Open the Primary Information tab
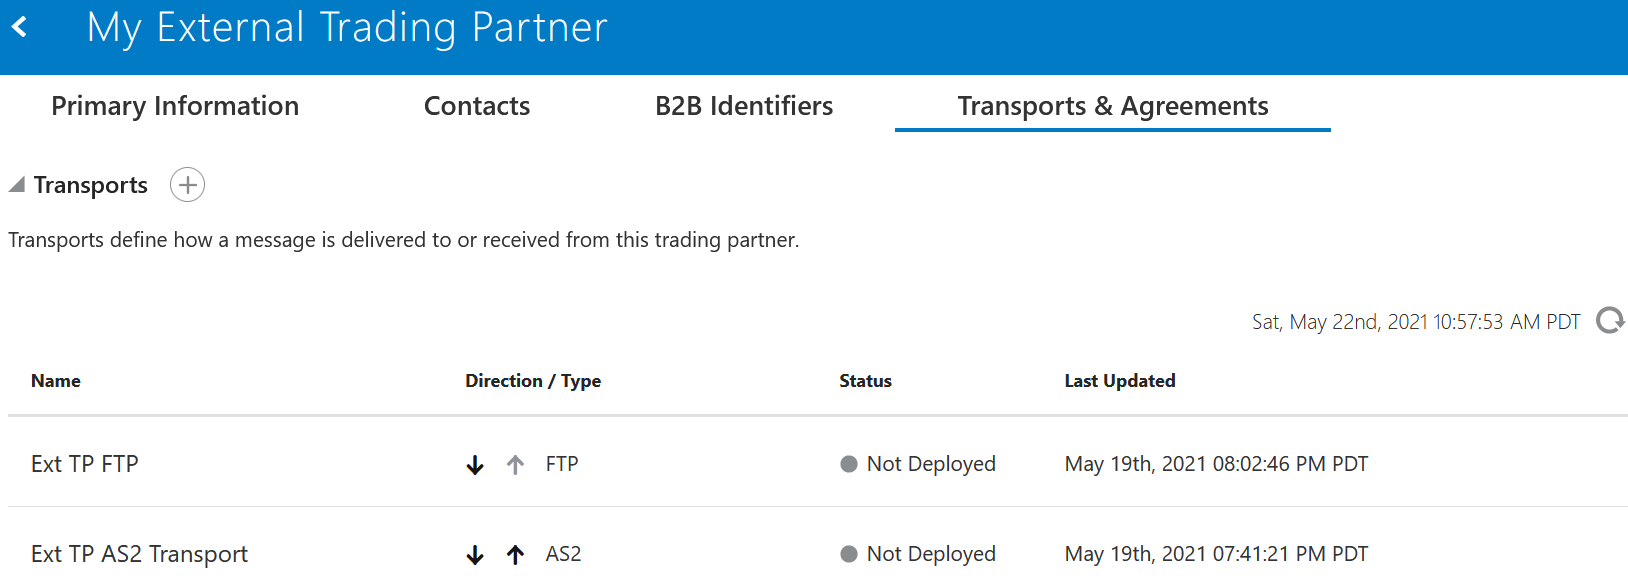 (175, 106)
